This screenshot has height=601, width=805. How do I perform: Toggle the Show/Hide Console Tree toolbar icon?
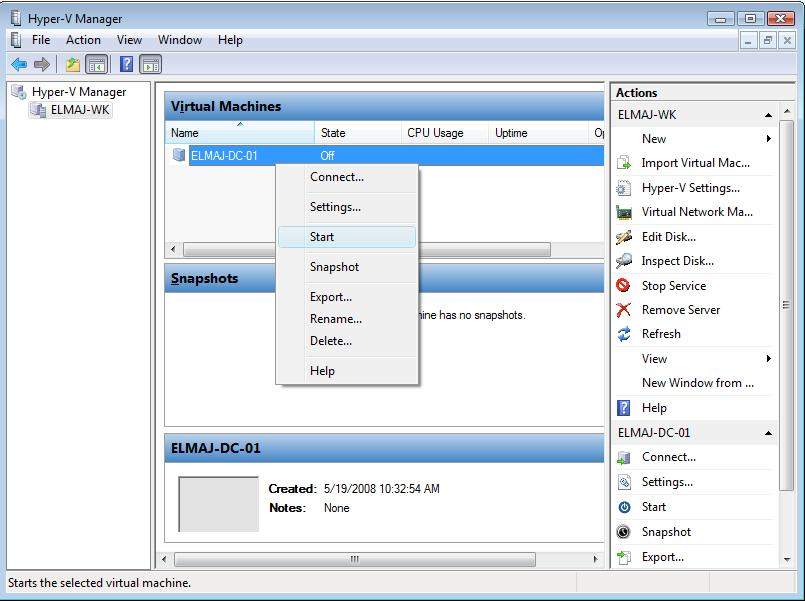[97, 65]
